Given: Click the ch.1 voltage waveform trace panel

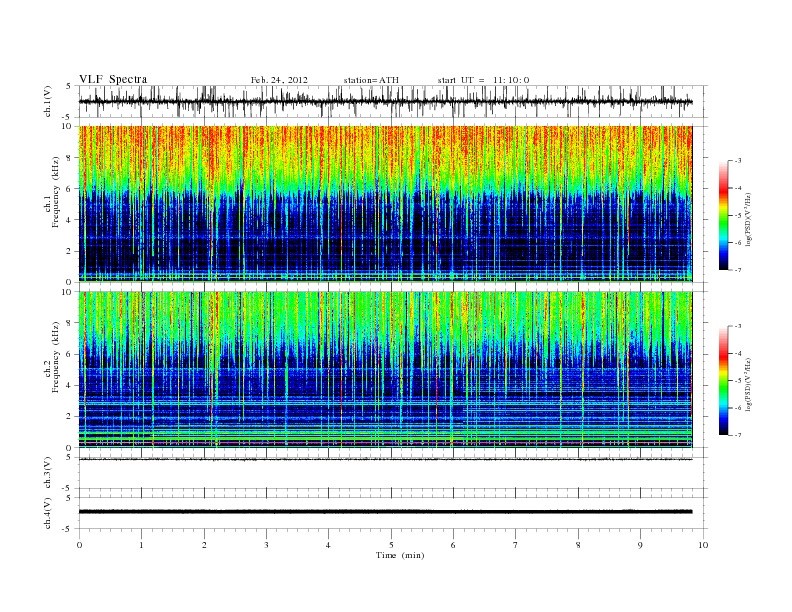Looking at the screenshot, I should click(x=393, y=101).
